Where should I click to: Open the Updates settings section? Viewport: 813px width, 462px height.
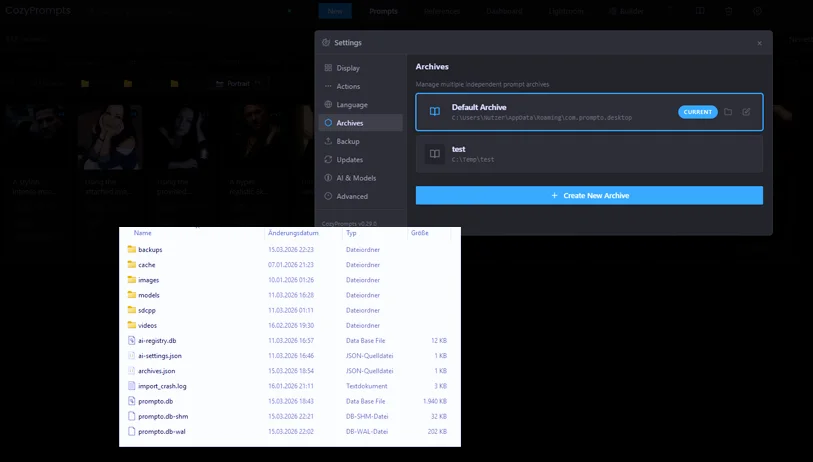point(360,160)
